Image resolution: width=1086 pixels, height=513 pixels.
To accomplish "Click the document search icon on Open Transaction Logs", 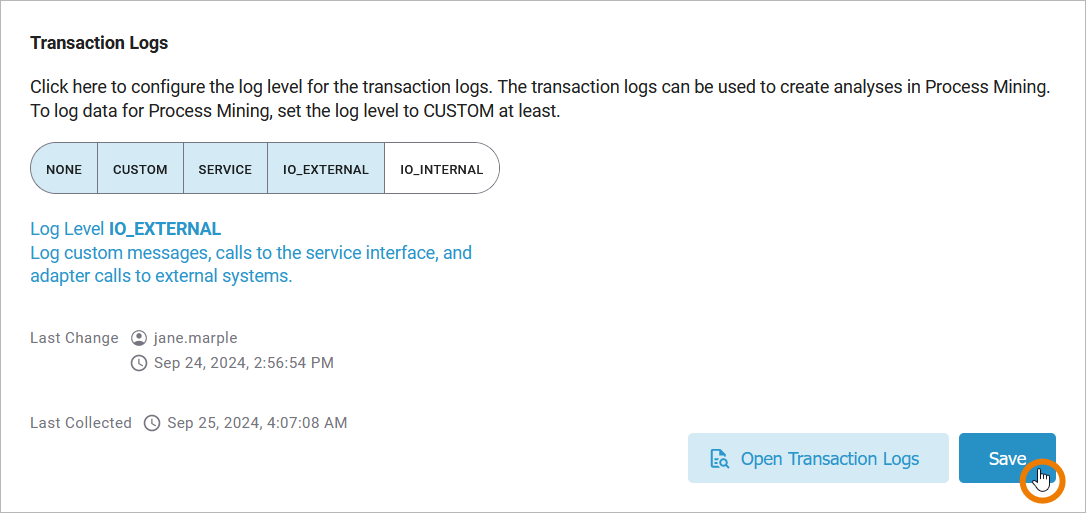I will point(719,459).
